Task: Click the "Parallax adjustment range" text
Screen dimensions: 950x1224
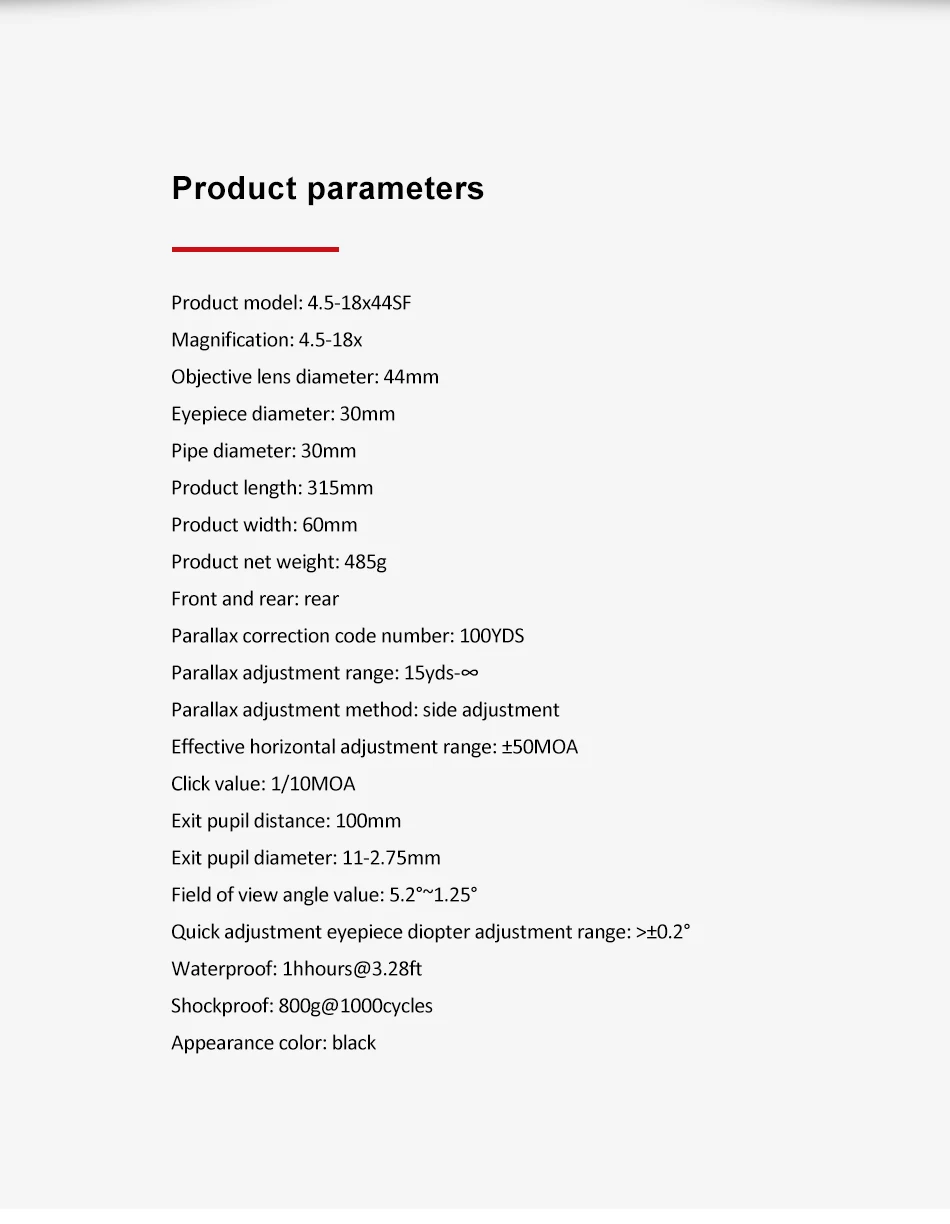Action: click(324, 673)
